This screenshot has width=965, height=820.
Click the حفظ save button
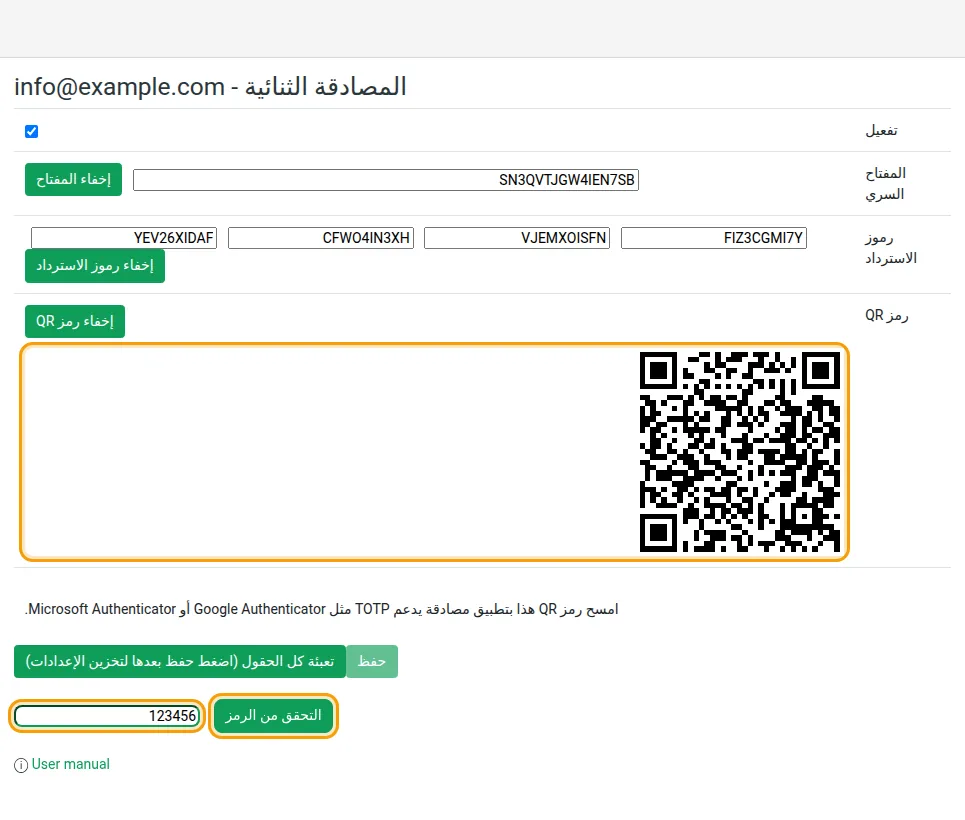point(372,661)
